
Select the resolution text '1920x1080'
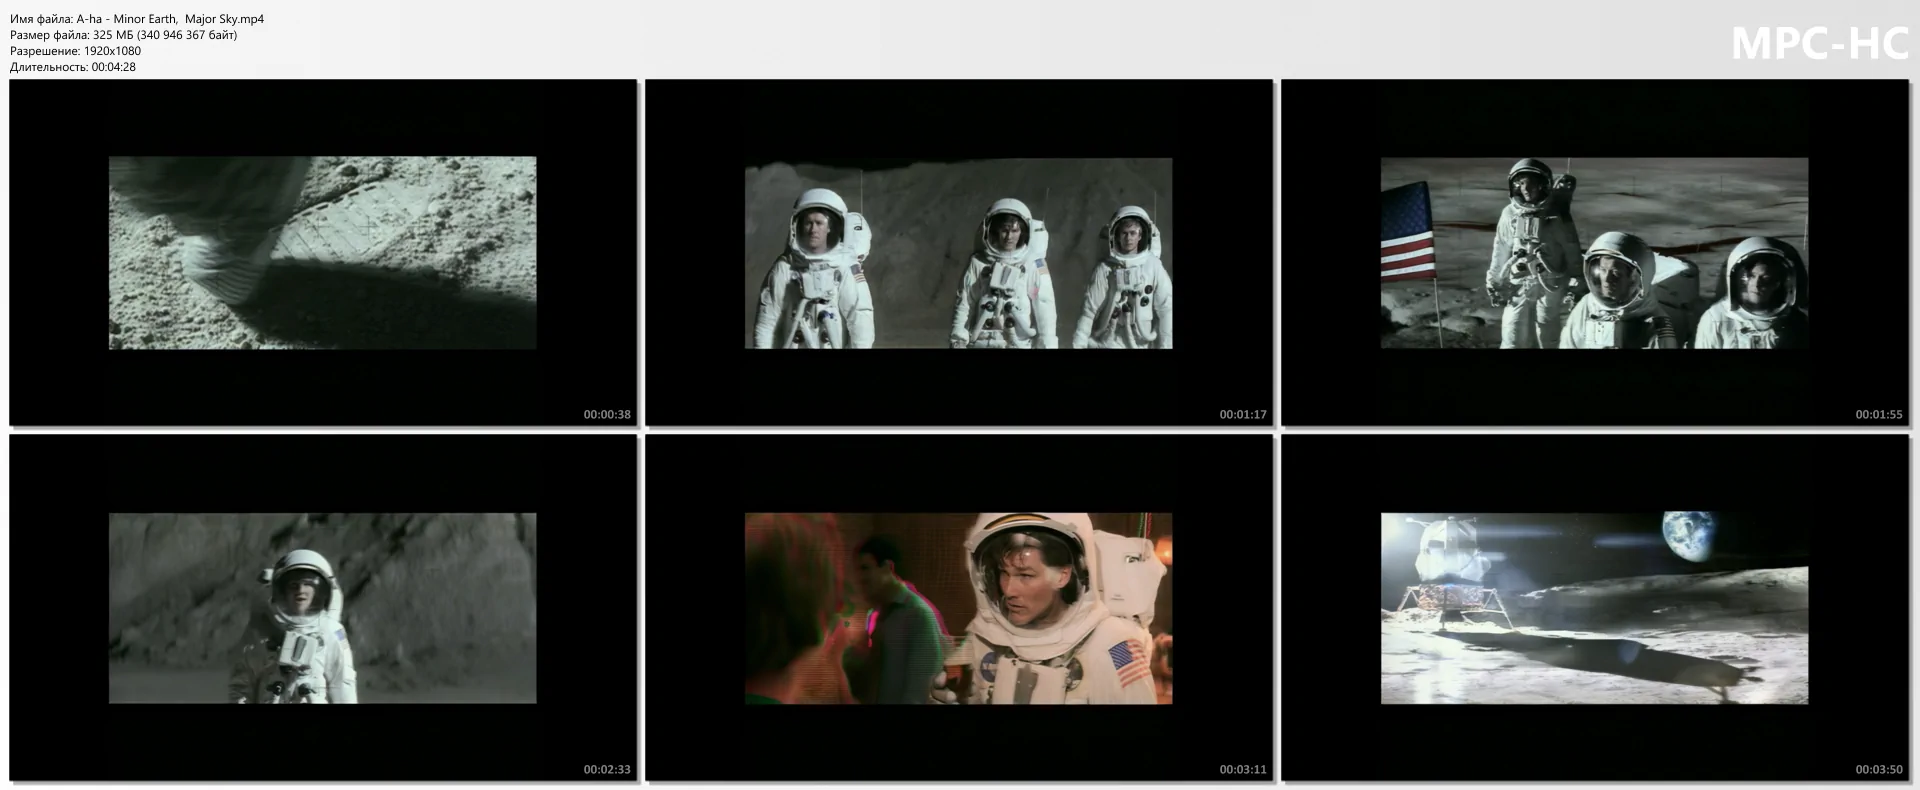click(111, 51)
